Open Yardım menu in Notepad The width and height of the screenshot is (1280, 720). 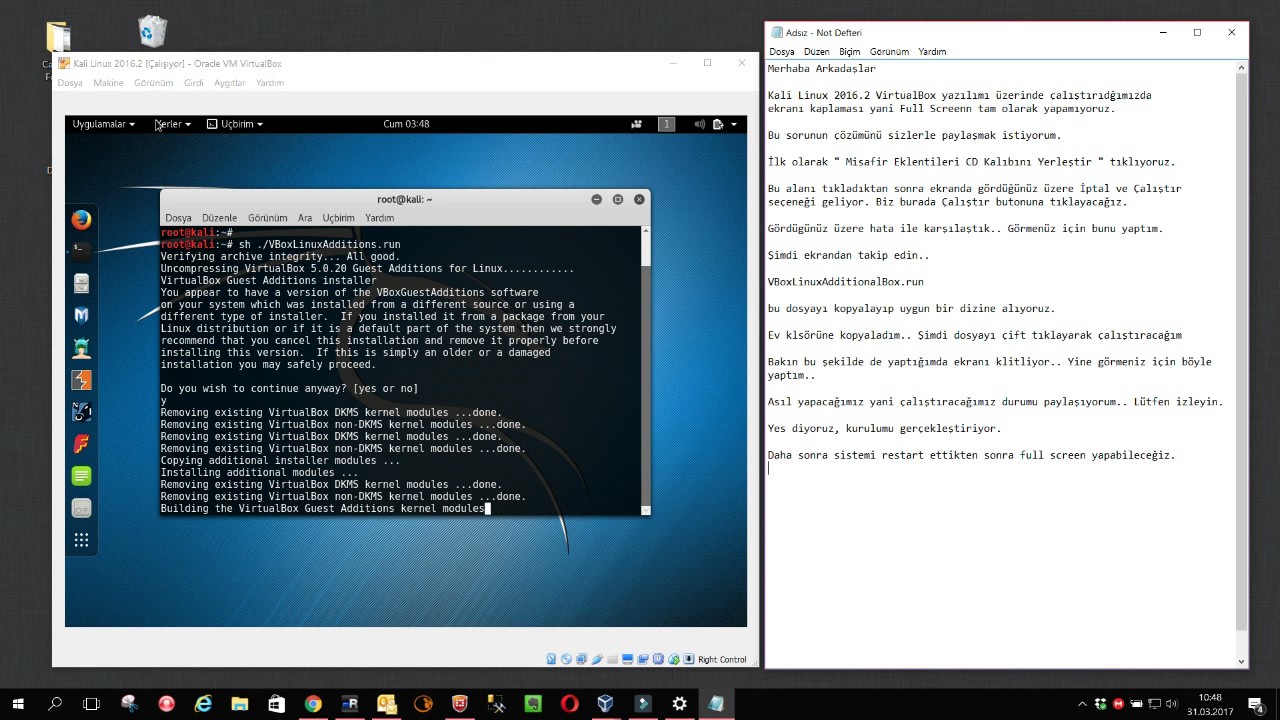pos(932,51)
